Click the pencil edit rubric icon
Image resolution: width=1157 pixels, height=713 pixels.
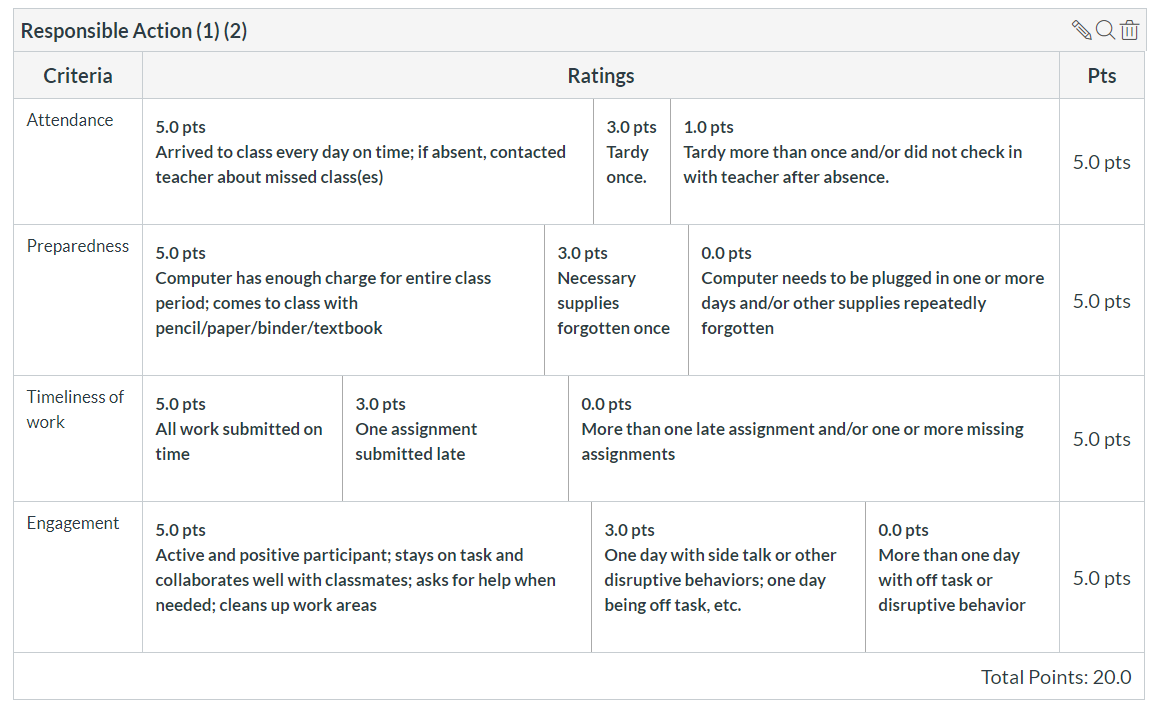pyautogui.click(x=1081, y=30)
